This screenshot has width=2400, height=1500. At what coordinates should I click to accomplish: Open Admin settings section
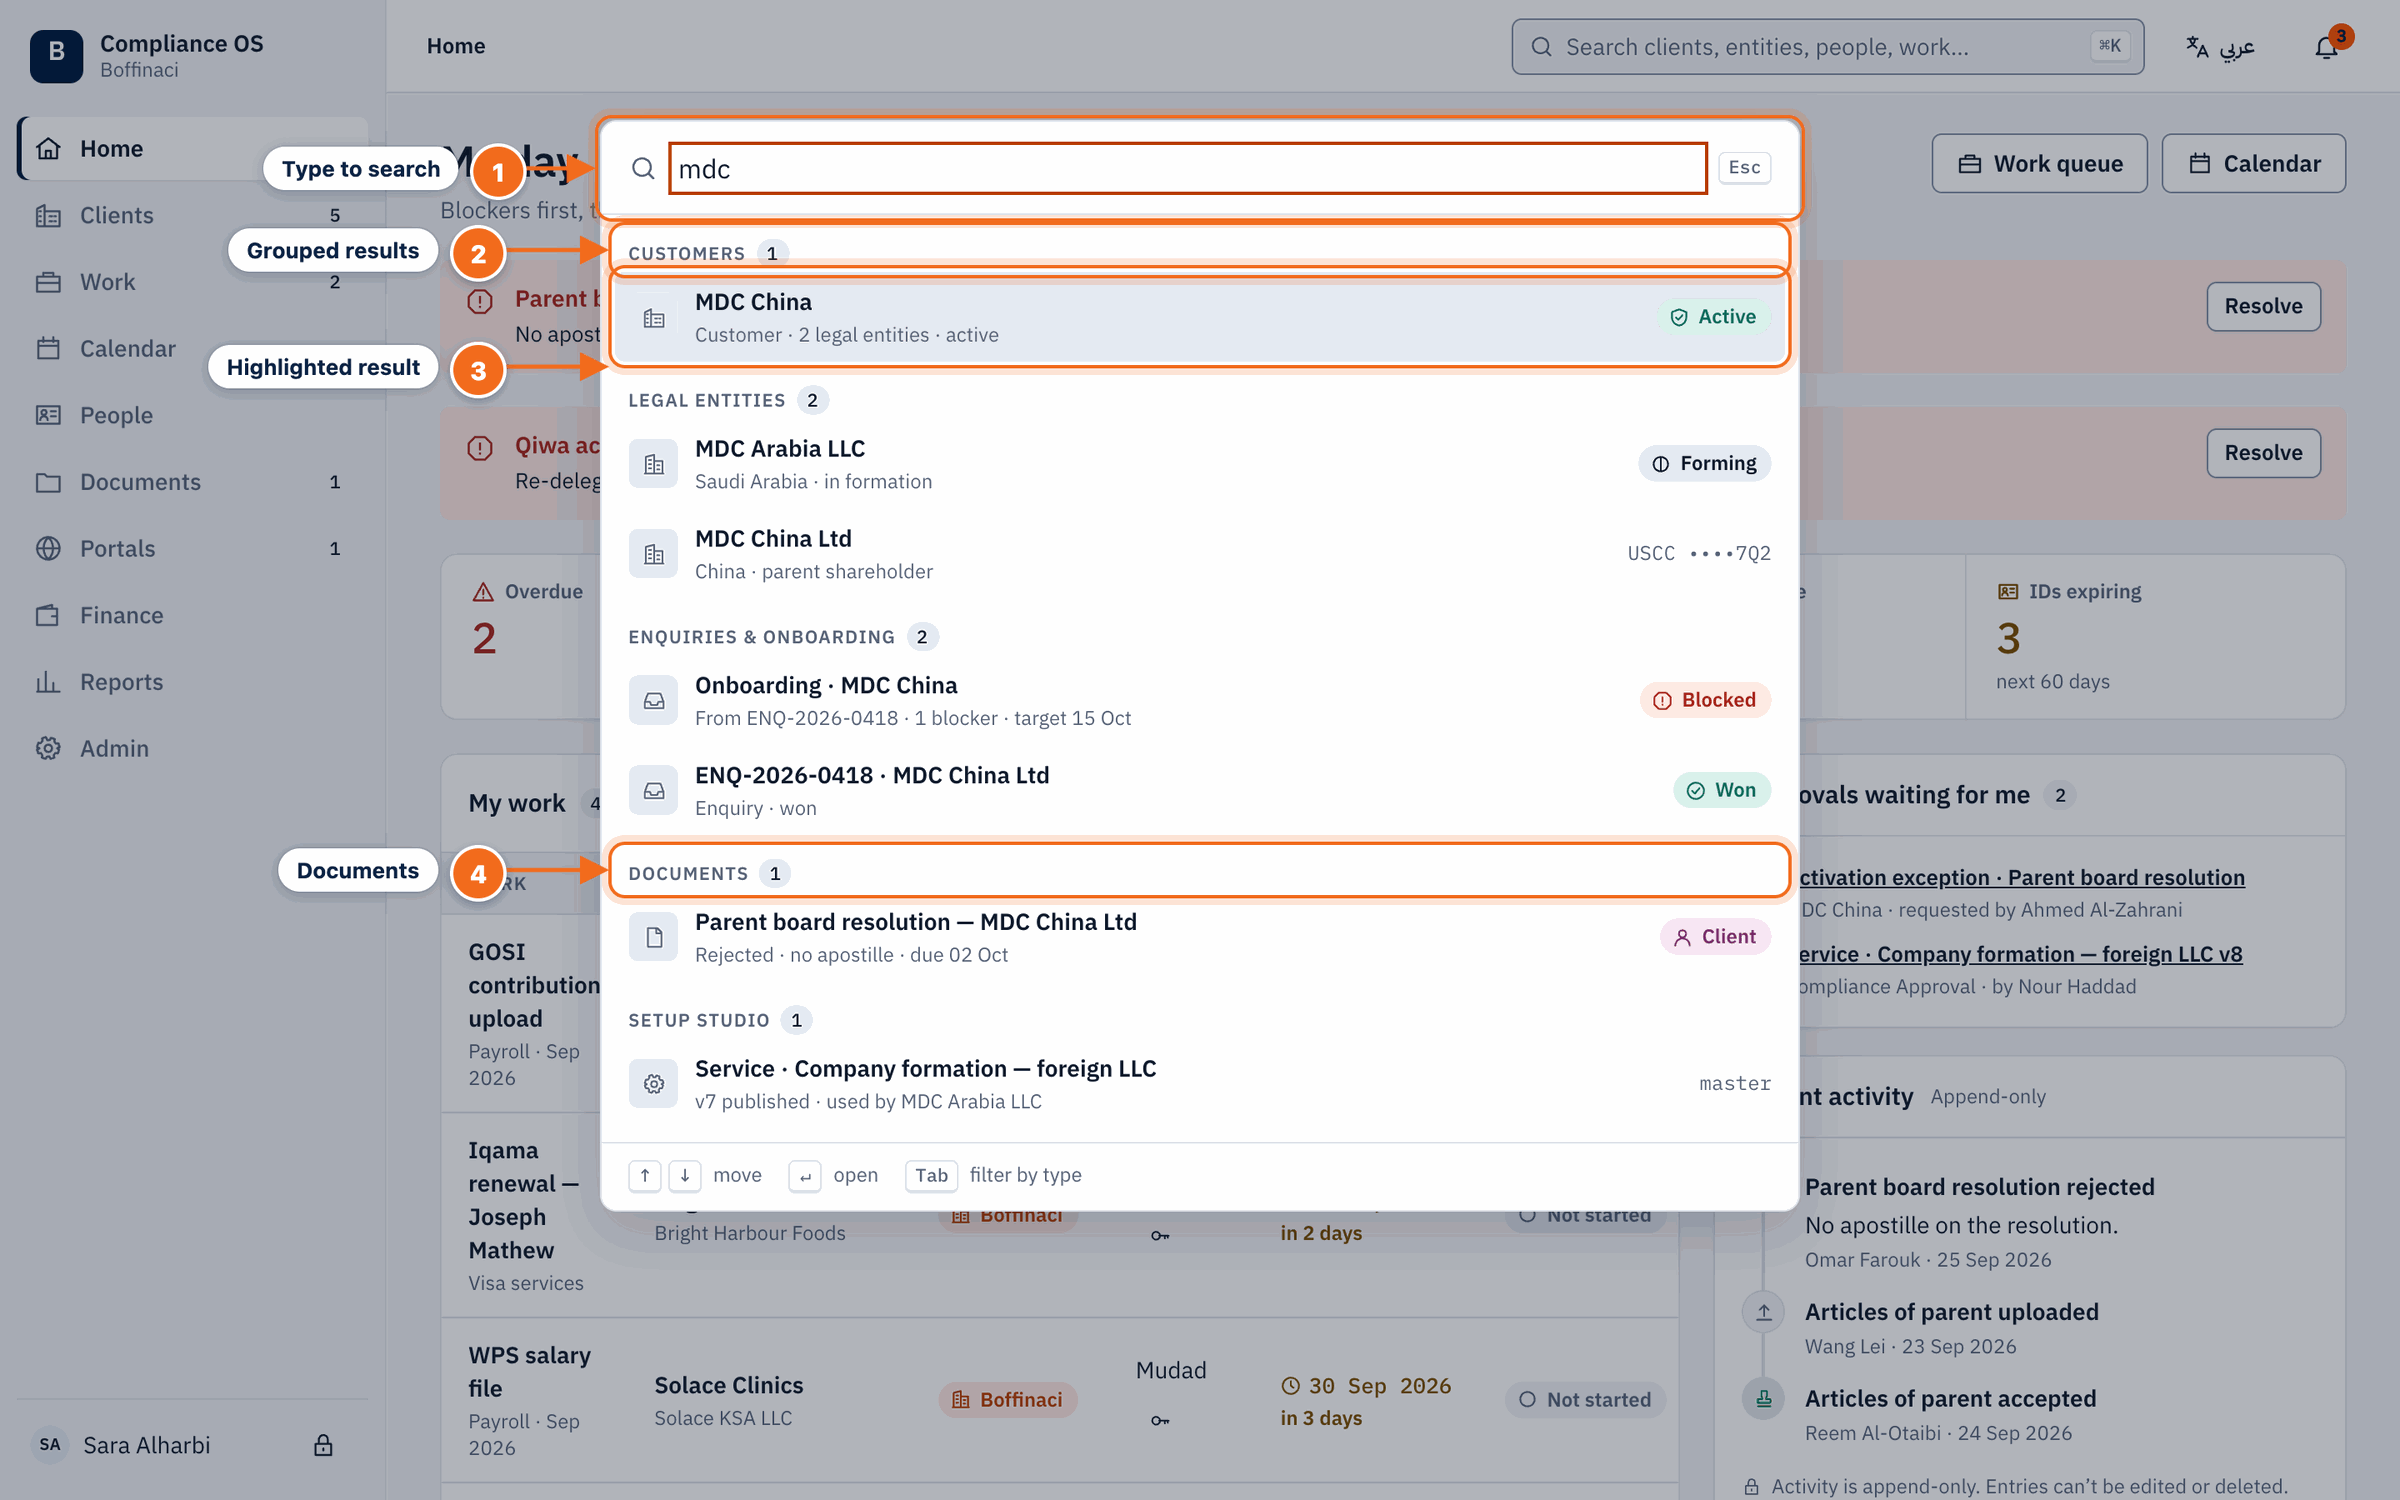[x=192, y=748]
